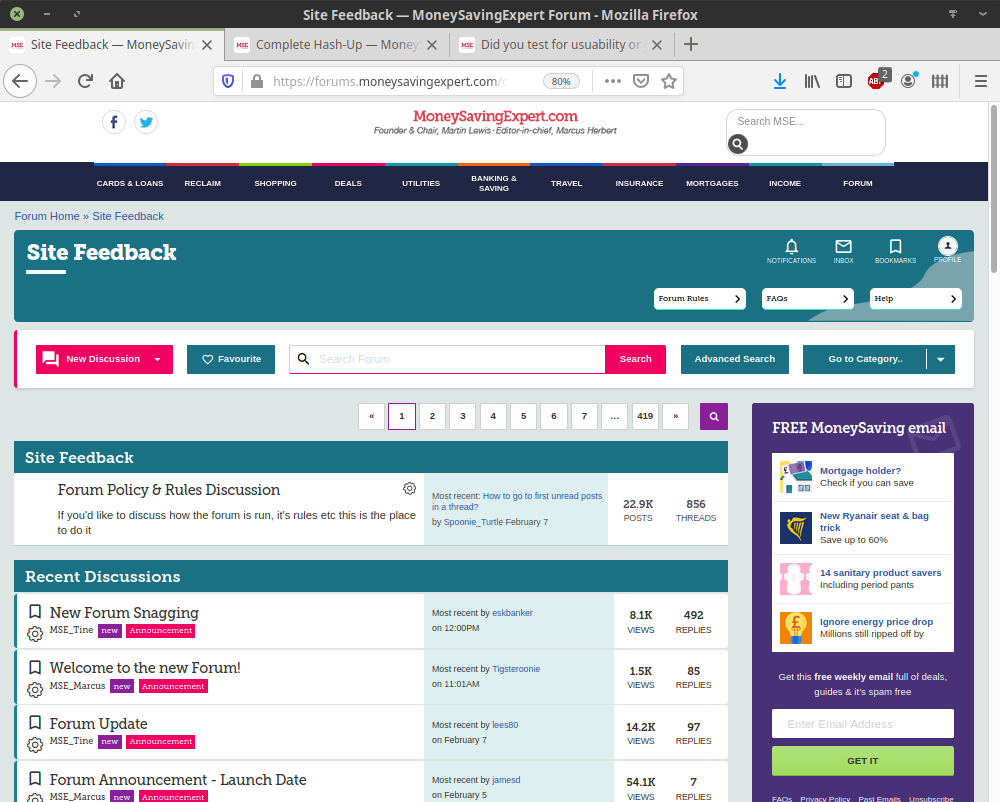Viewport: 1000px width, 802px height.
Task: Reset zoom level 80% in address bar
Action: point(561,81)
